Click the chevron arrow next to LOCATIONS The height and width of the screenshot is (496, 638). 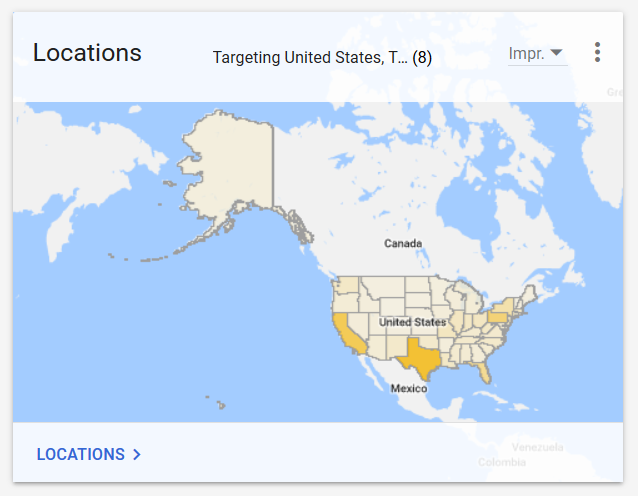tap(137, 454)
